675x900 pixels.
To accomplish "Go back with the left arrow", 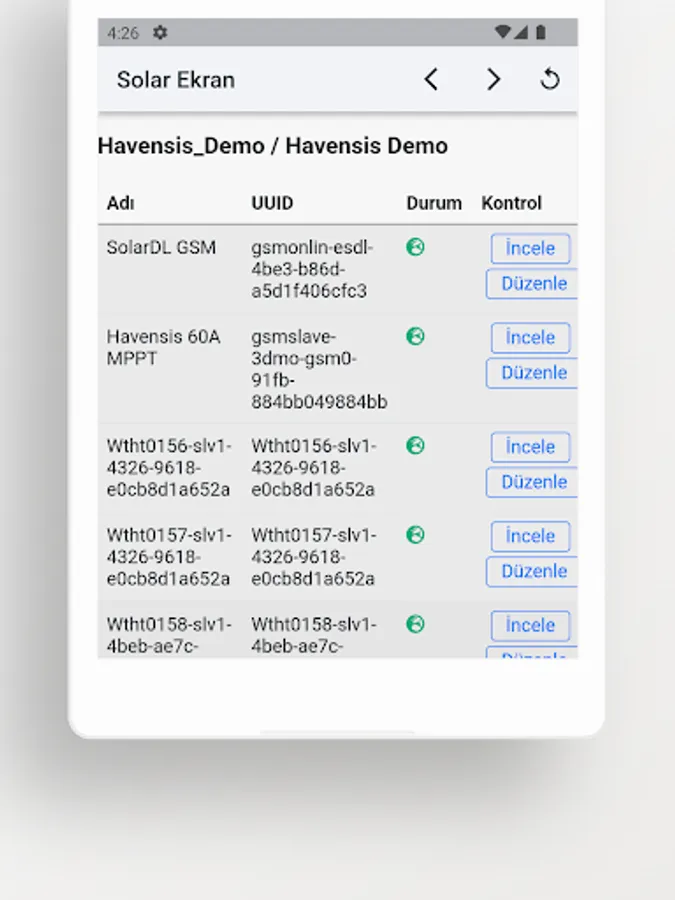I will [431, 79].
